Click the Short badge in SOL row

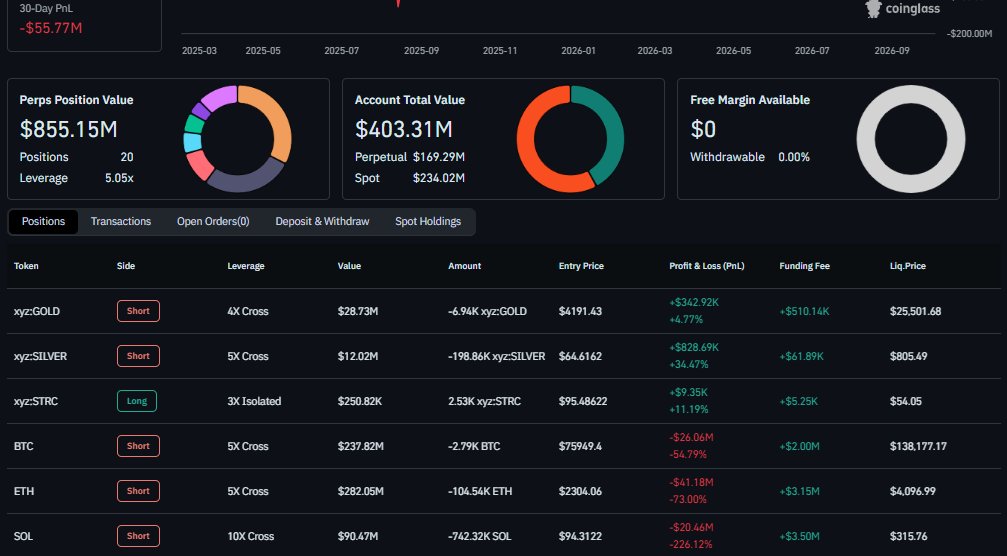(138, 535)
